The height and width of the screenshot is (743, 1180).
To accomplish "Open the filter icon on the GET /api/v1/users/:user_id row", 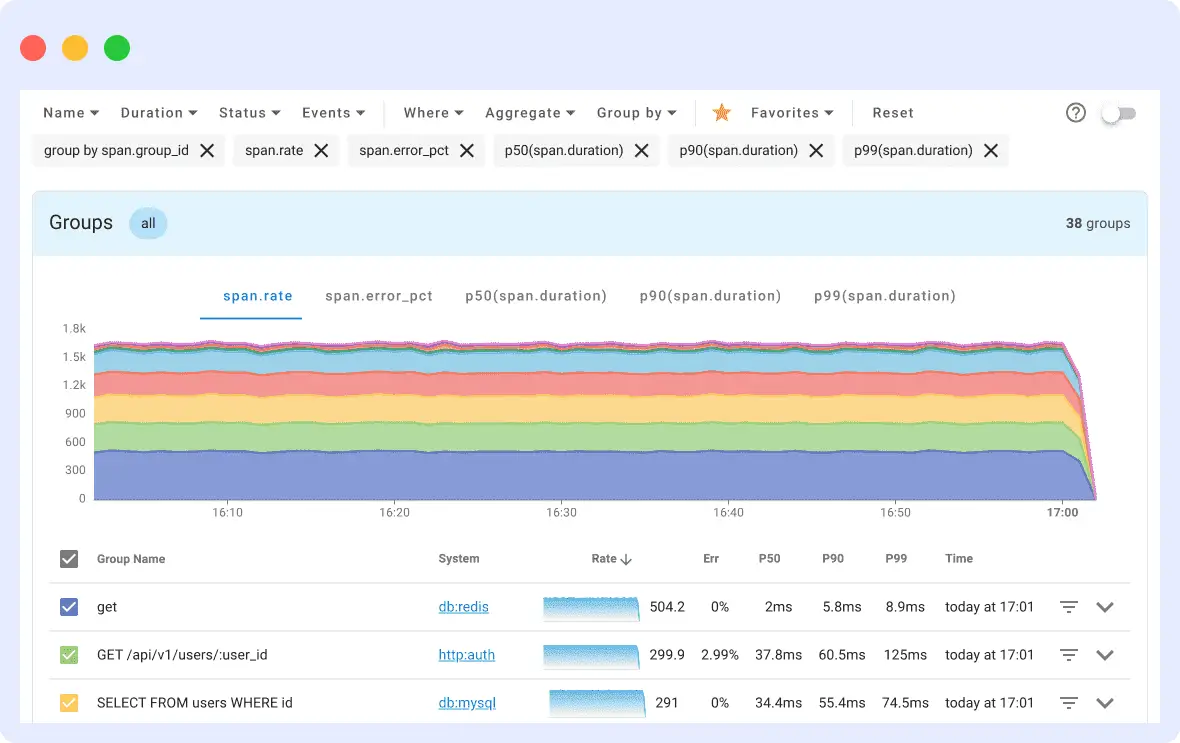I will [x=1068, y=655].
